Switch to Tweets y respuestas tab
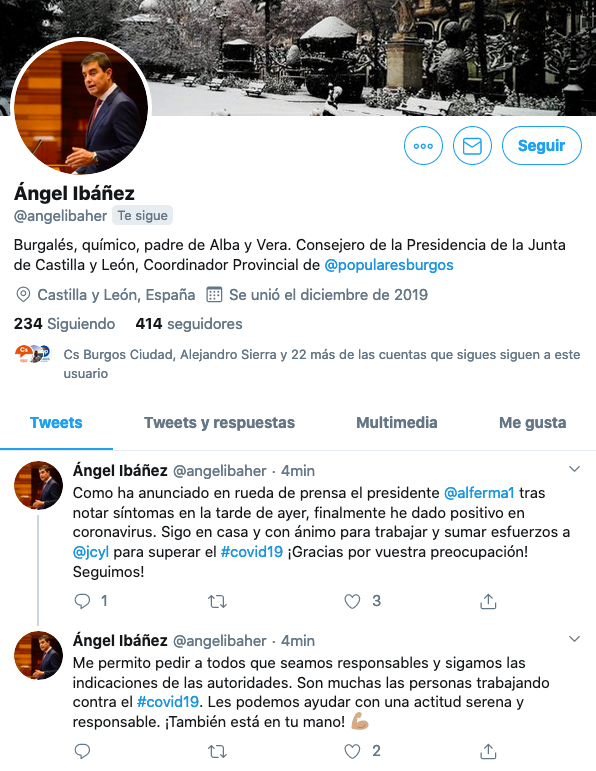 pyautogui.click(x=219, y=423)
